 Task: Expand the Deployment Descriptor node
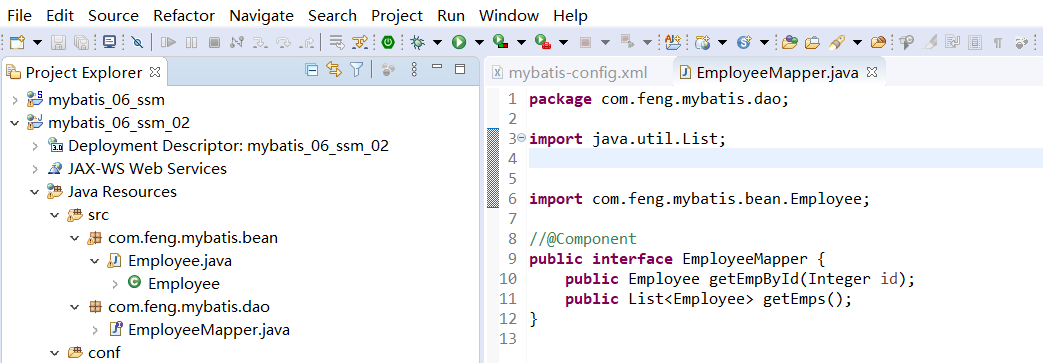pyautogui.click(x=35, y=146)
